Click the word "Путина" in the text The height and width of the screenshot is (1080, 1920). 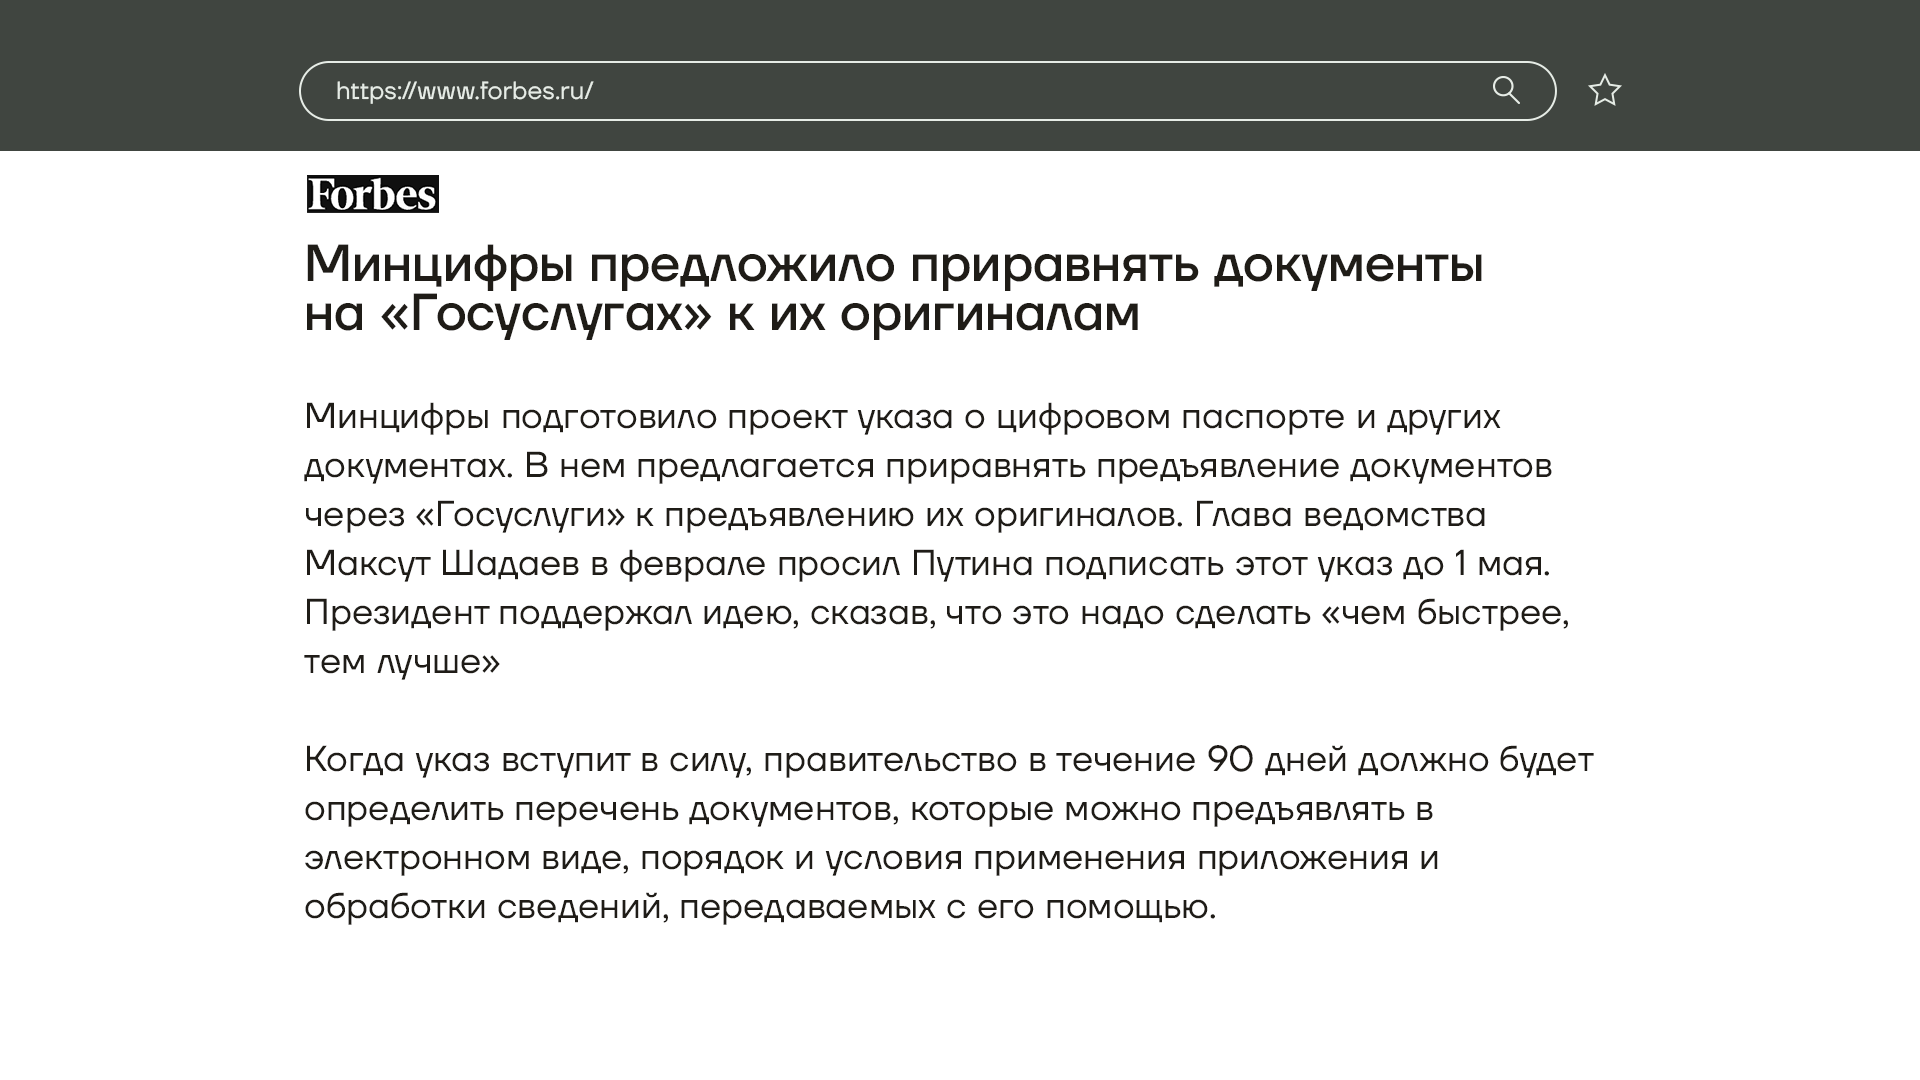click(x=971, y=564)
